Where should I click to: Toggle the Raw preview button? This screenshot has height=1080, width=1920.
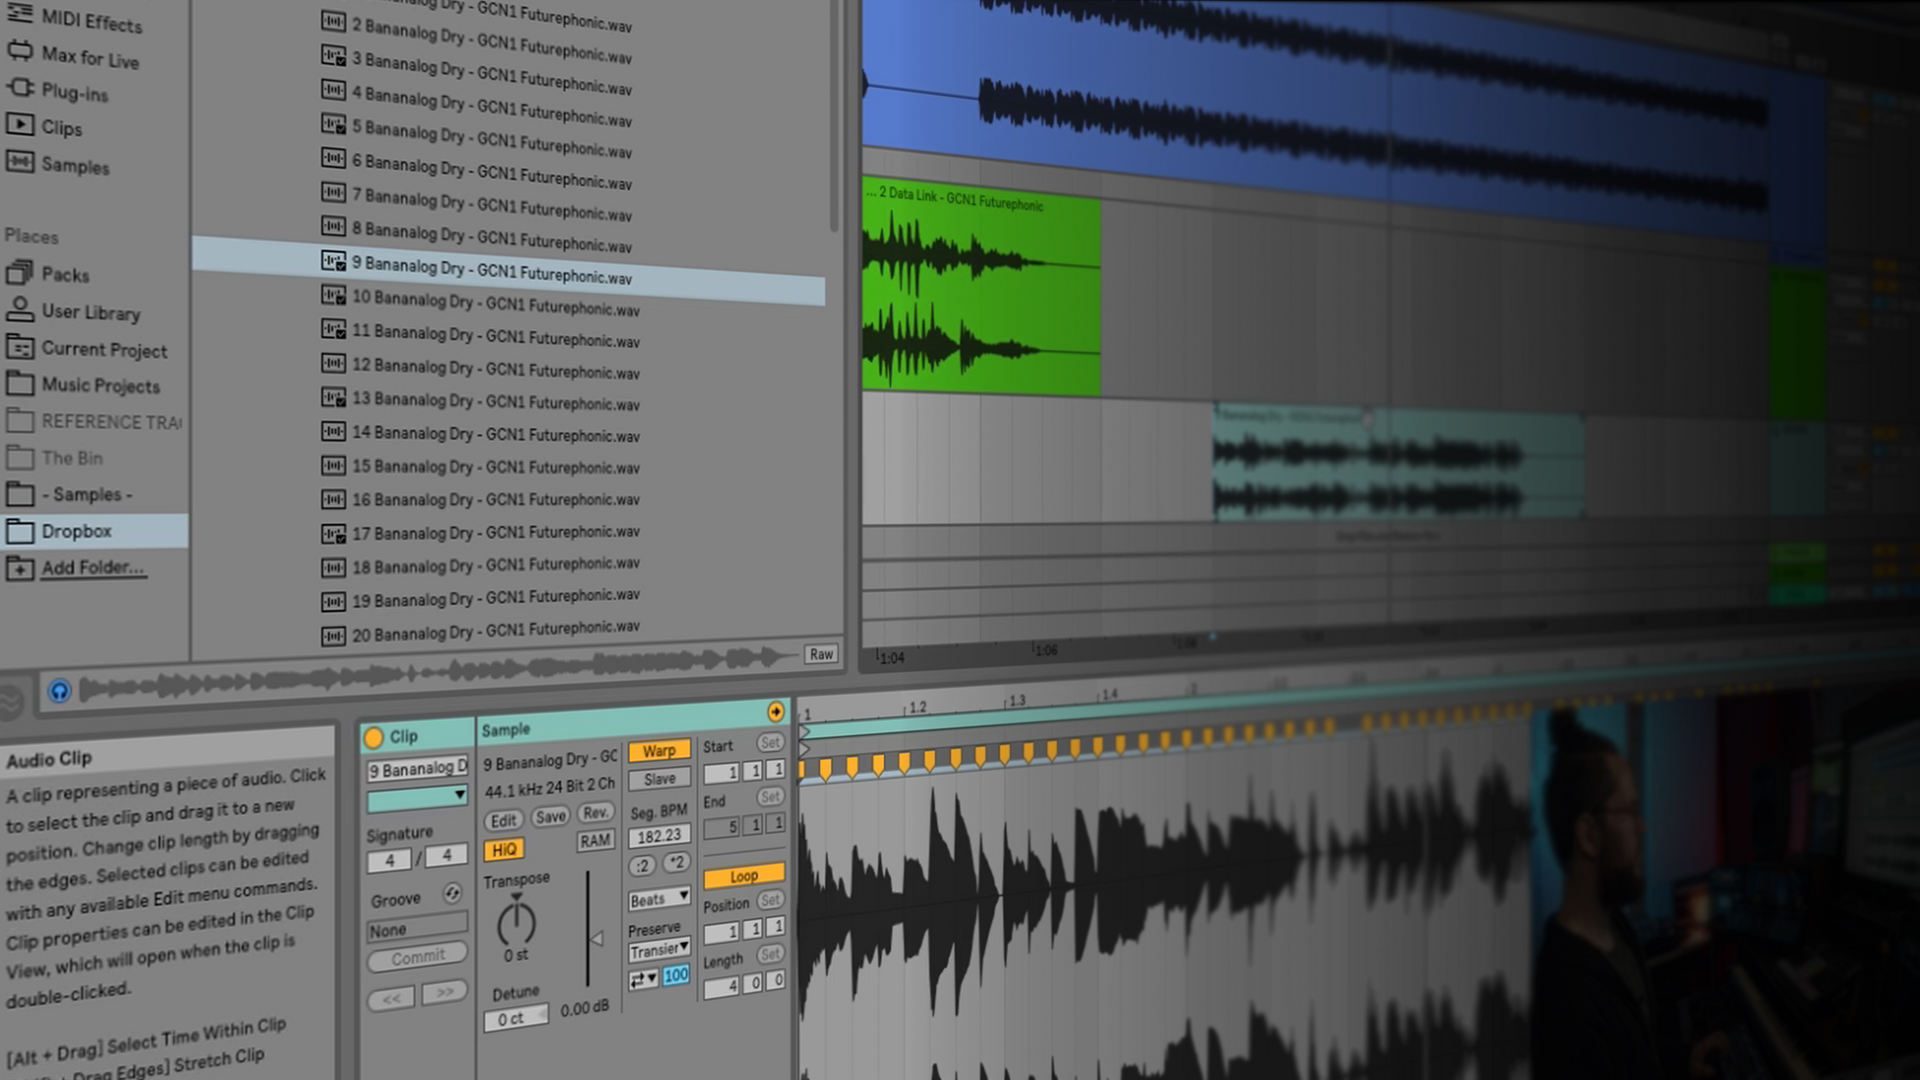pos(821,654)
